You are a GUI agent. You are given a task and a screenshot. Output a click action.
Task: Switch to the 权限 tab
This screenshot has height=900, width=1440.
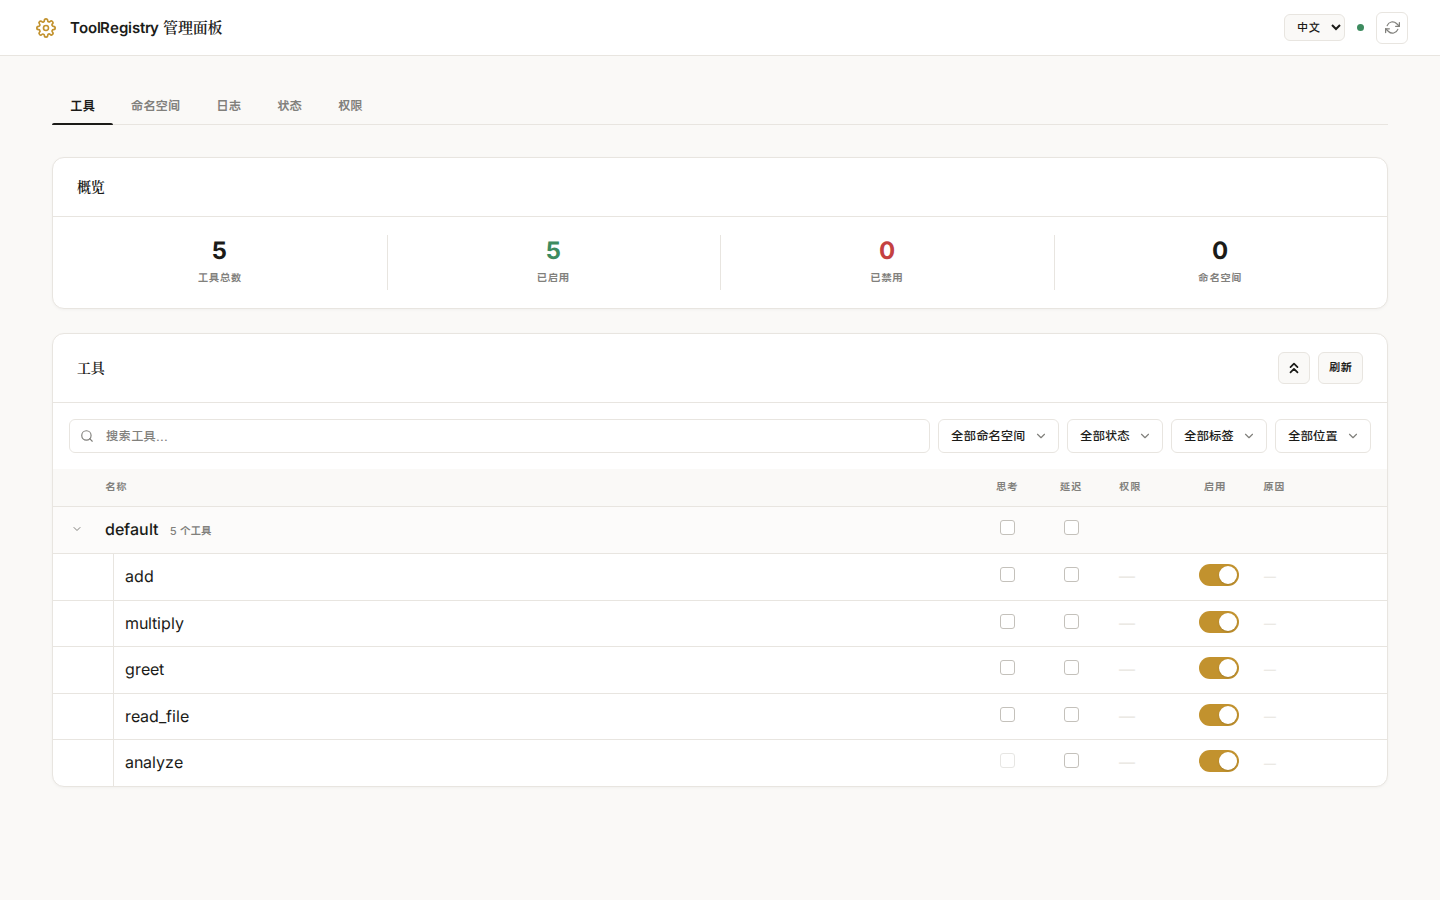350,106
